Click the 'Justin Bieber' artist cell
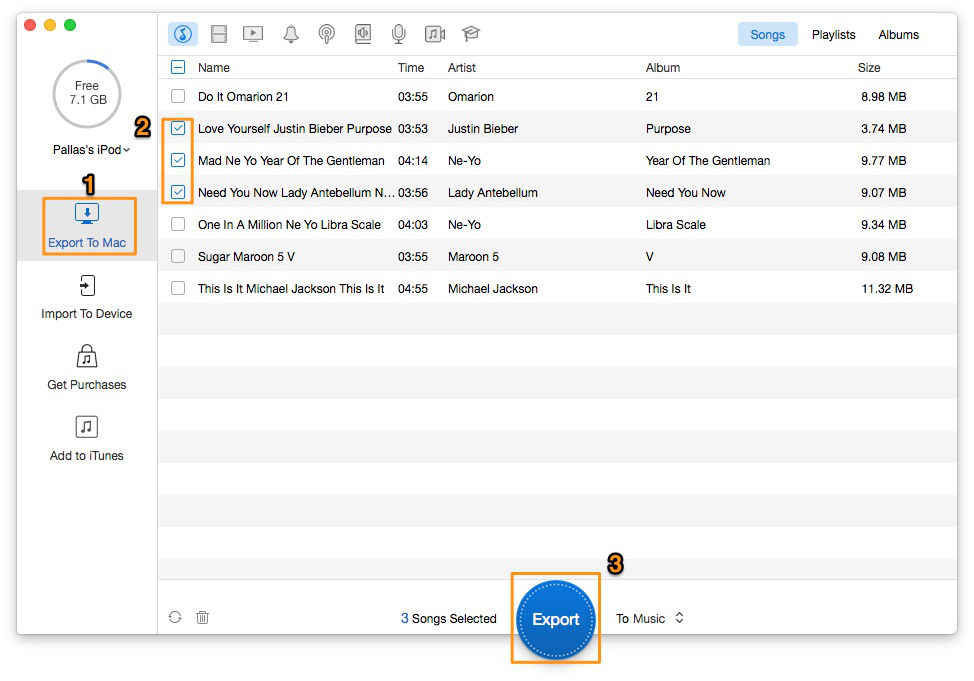This screenshot has height=681, width=974. 483,129
